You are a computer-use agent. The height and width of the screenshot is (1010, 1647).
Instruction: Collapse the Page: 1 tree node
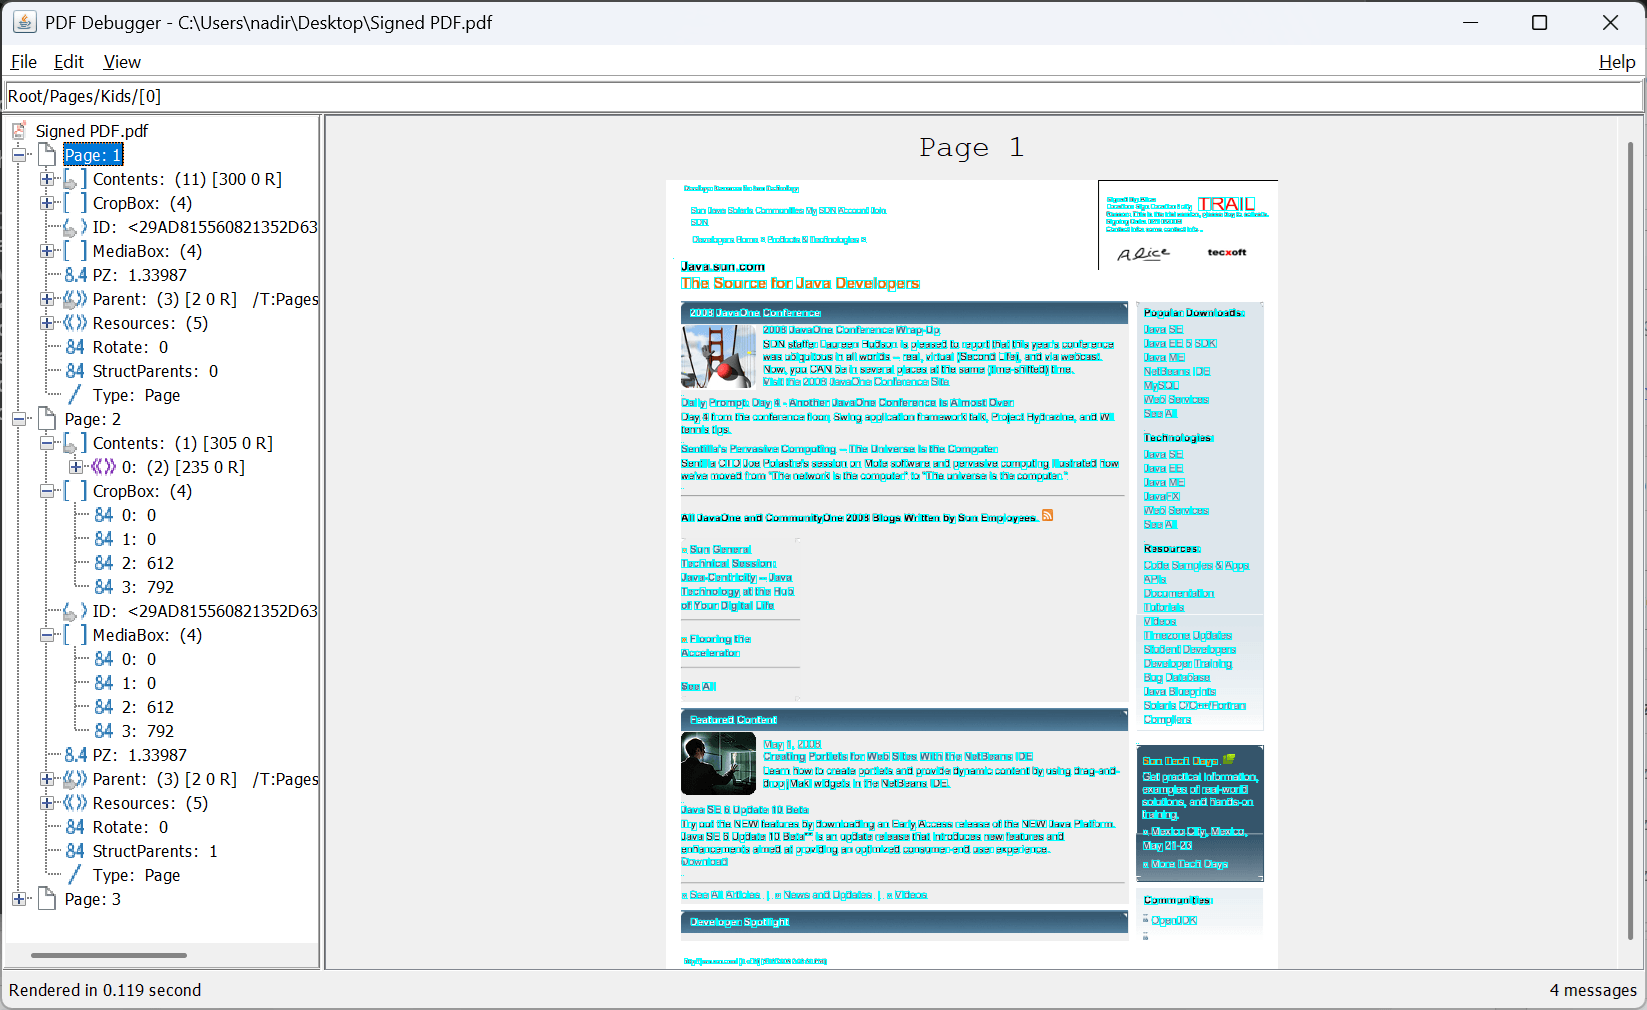(19, 155)
